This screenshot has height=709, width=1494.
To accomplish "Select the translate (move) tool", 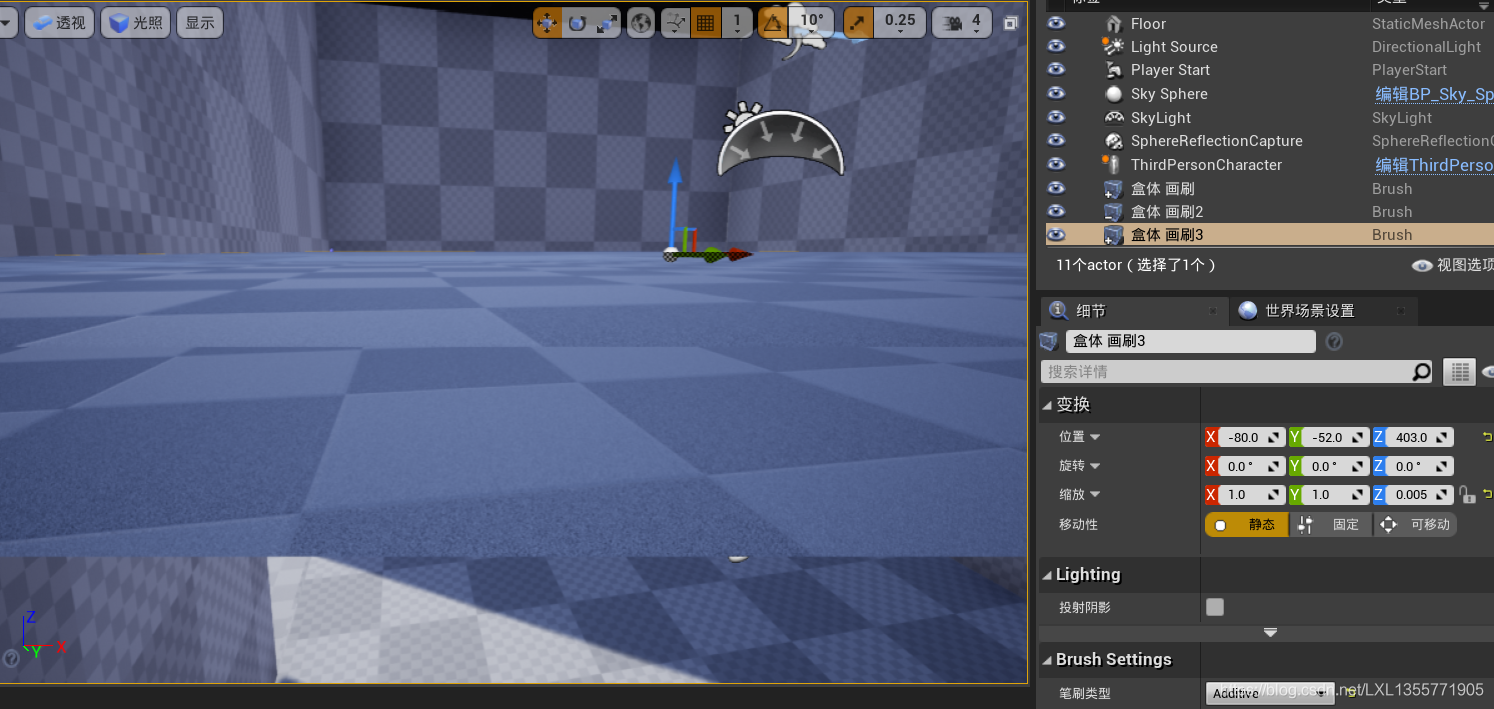I will click(x=547, y=22).
